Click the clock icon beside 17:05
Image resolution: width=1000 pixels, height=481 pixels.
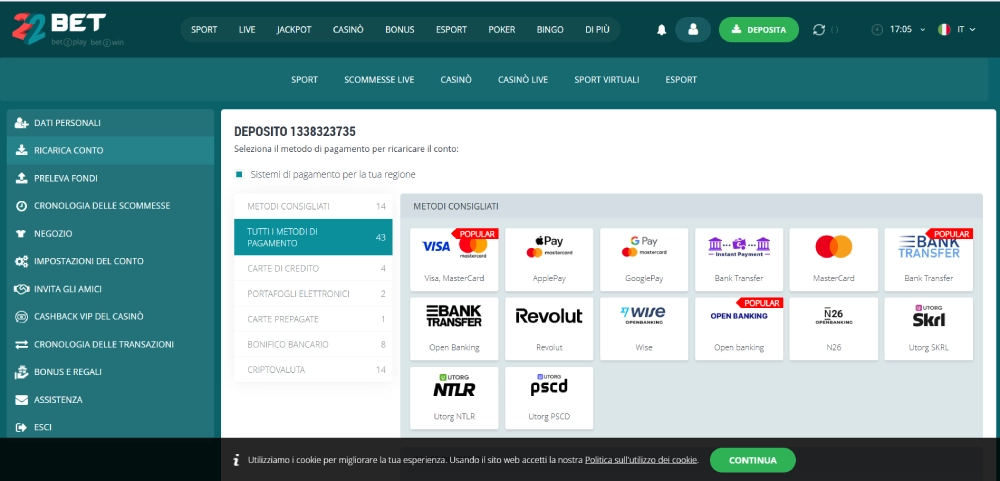pyautogui.click(x=878, y=30)
